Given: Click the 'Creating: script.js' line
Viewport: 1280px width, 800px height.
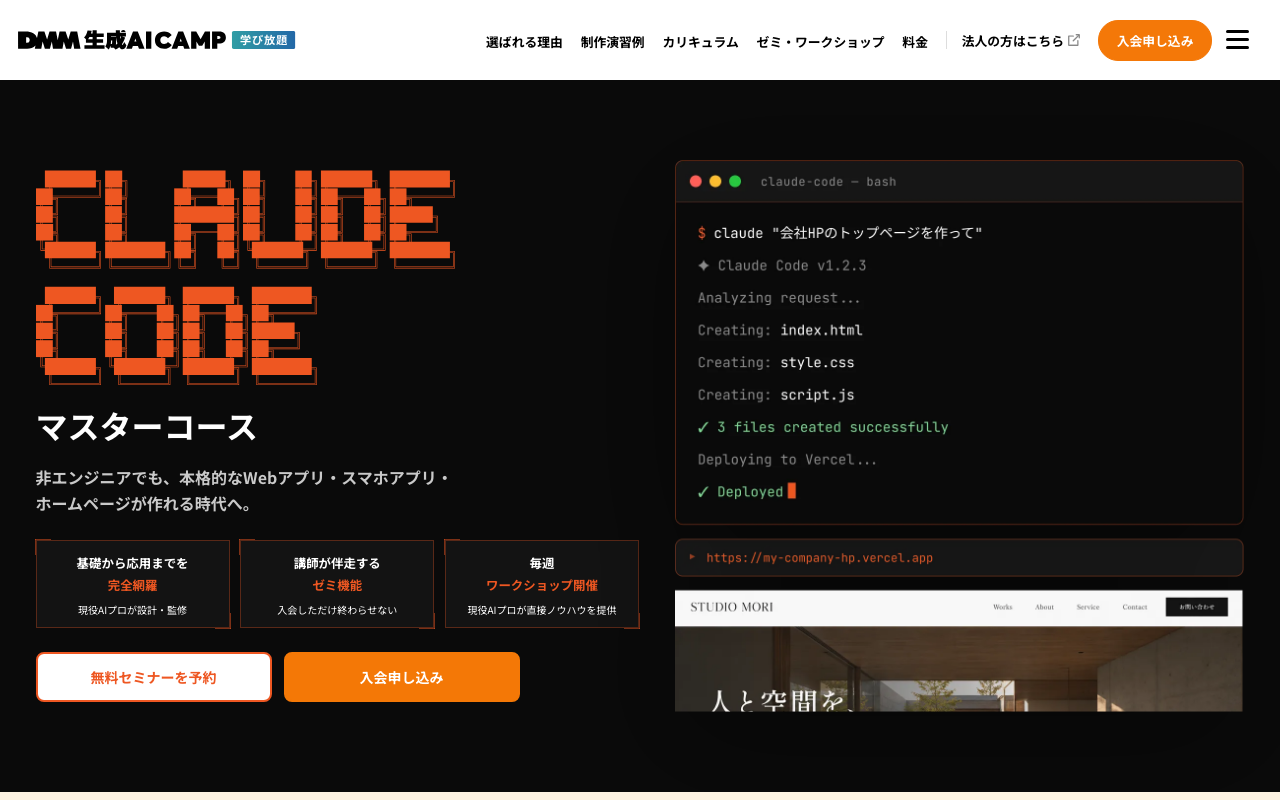Looking at the screenshot, I should click(776, 395).
